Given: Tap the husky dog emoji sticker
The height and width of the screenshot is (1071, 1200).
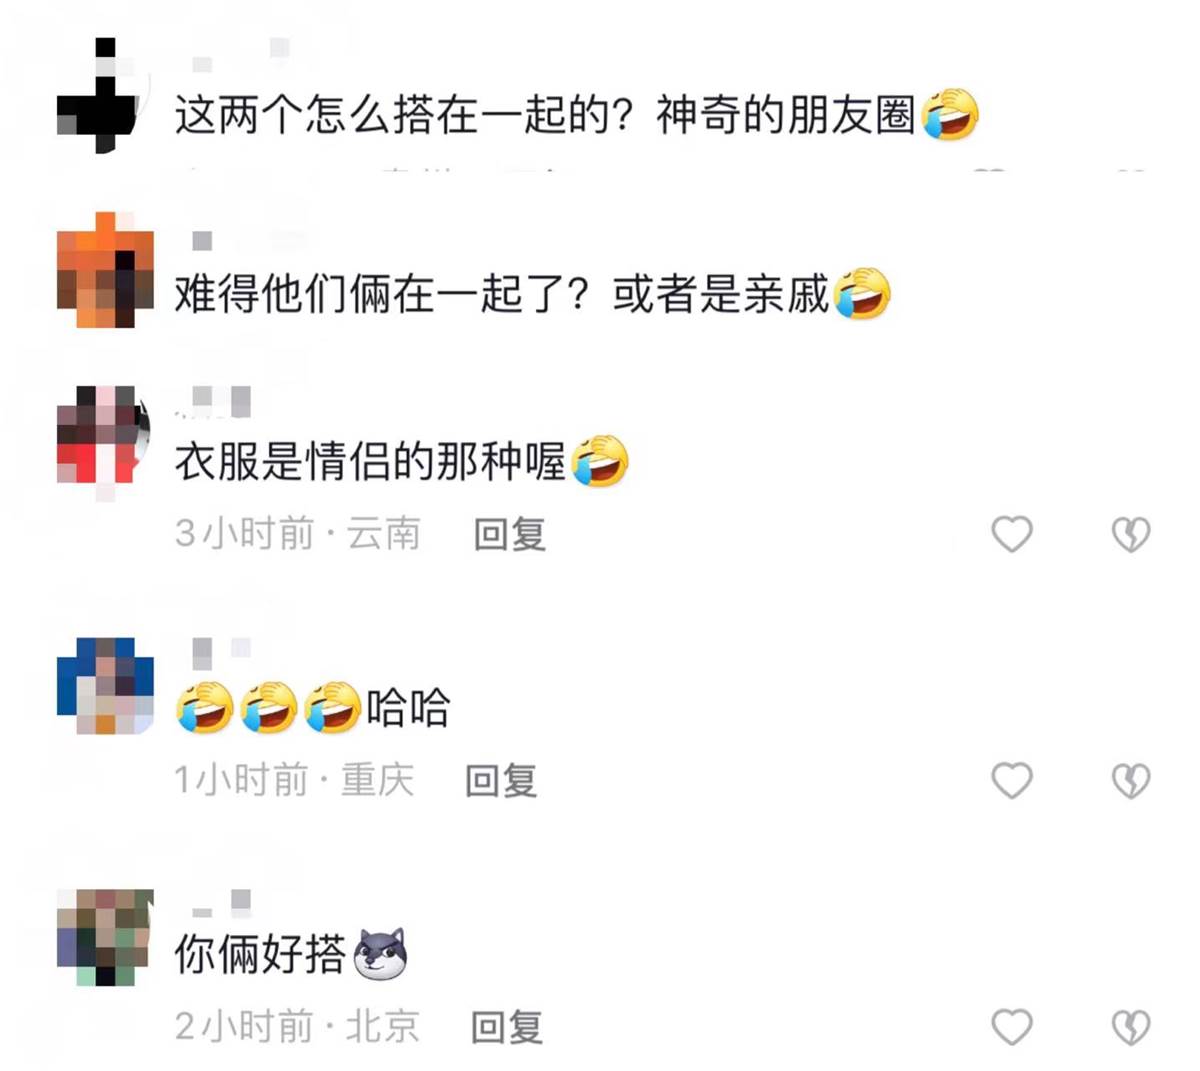Looking at the screenshot, I should pyautogui.click(x=380, y=954).
